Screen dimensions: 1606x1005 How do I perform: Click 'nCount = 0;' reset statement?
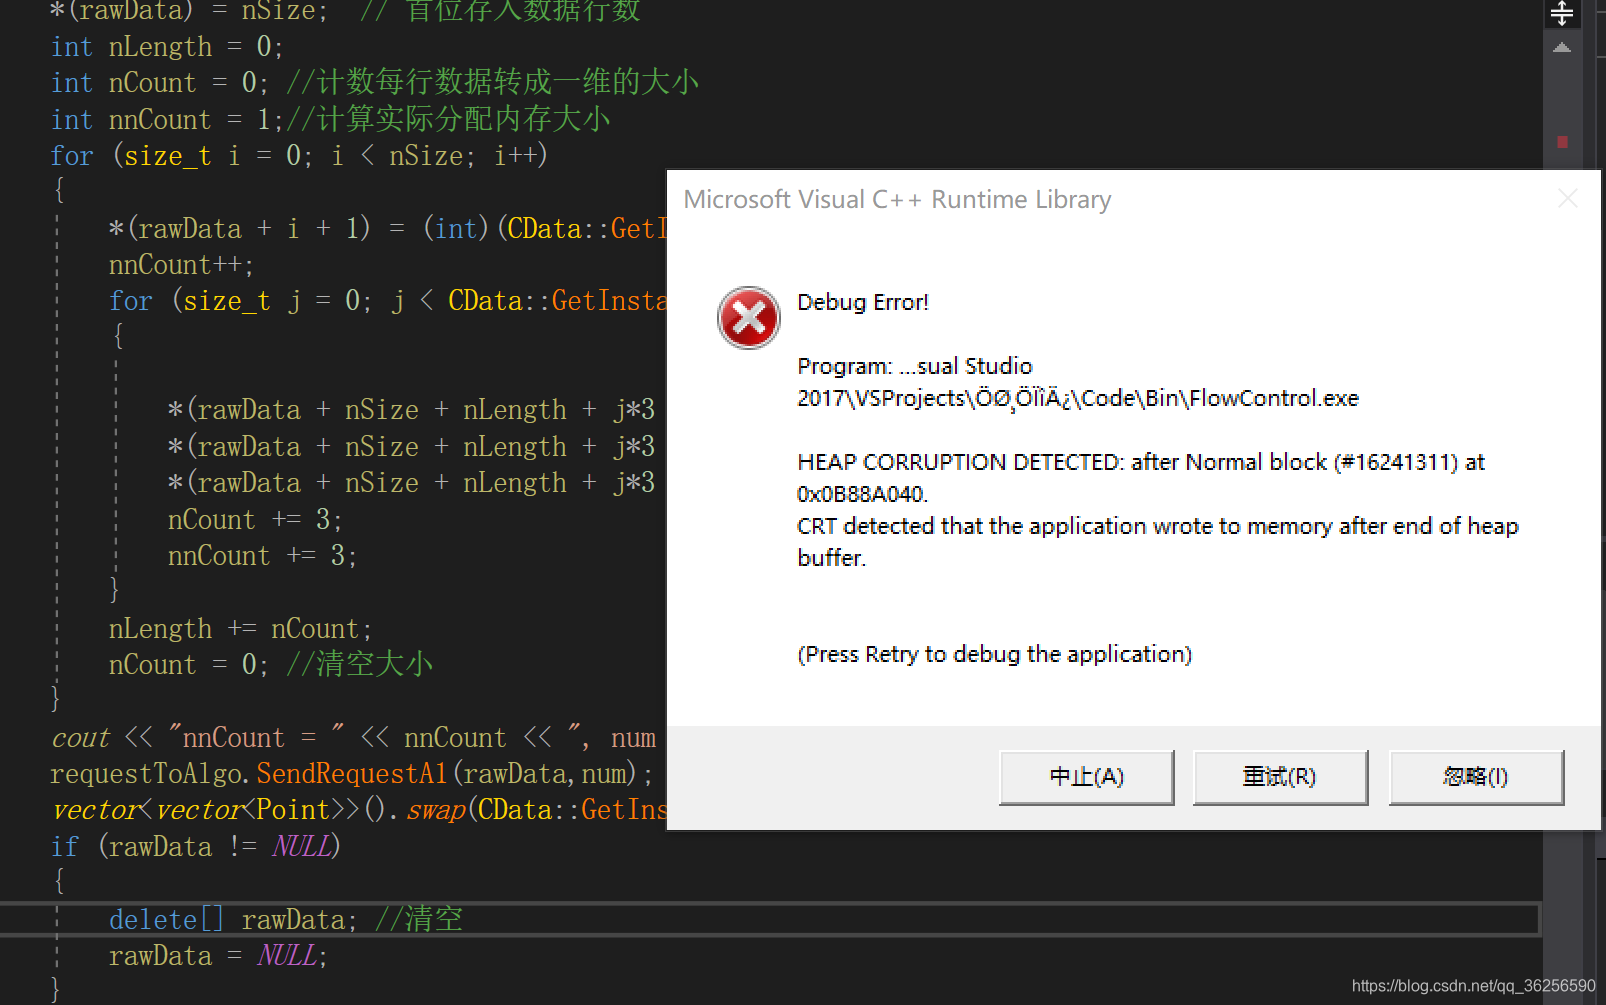point(188,665)
